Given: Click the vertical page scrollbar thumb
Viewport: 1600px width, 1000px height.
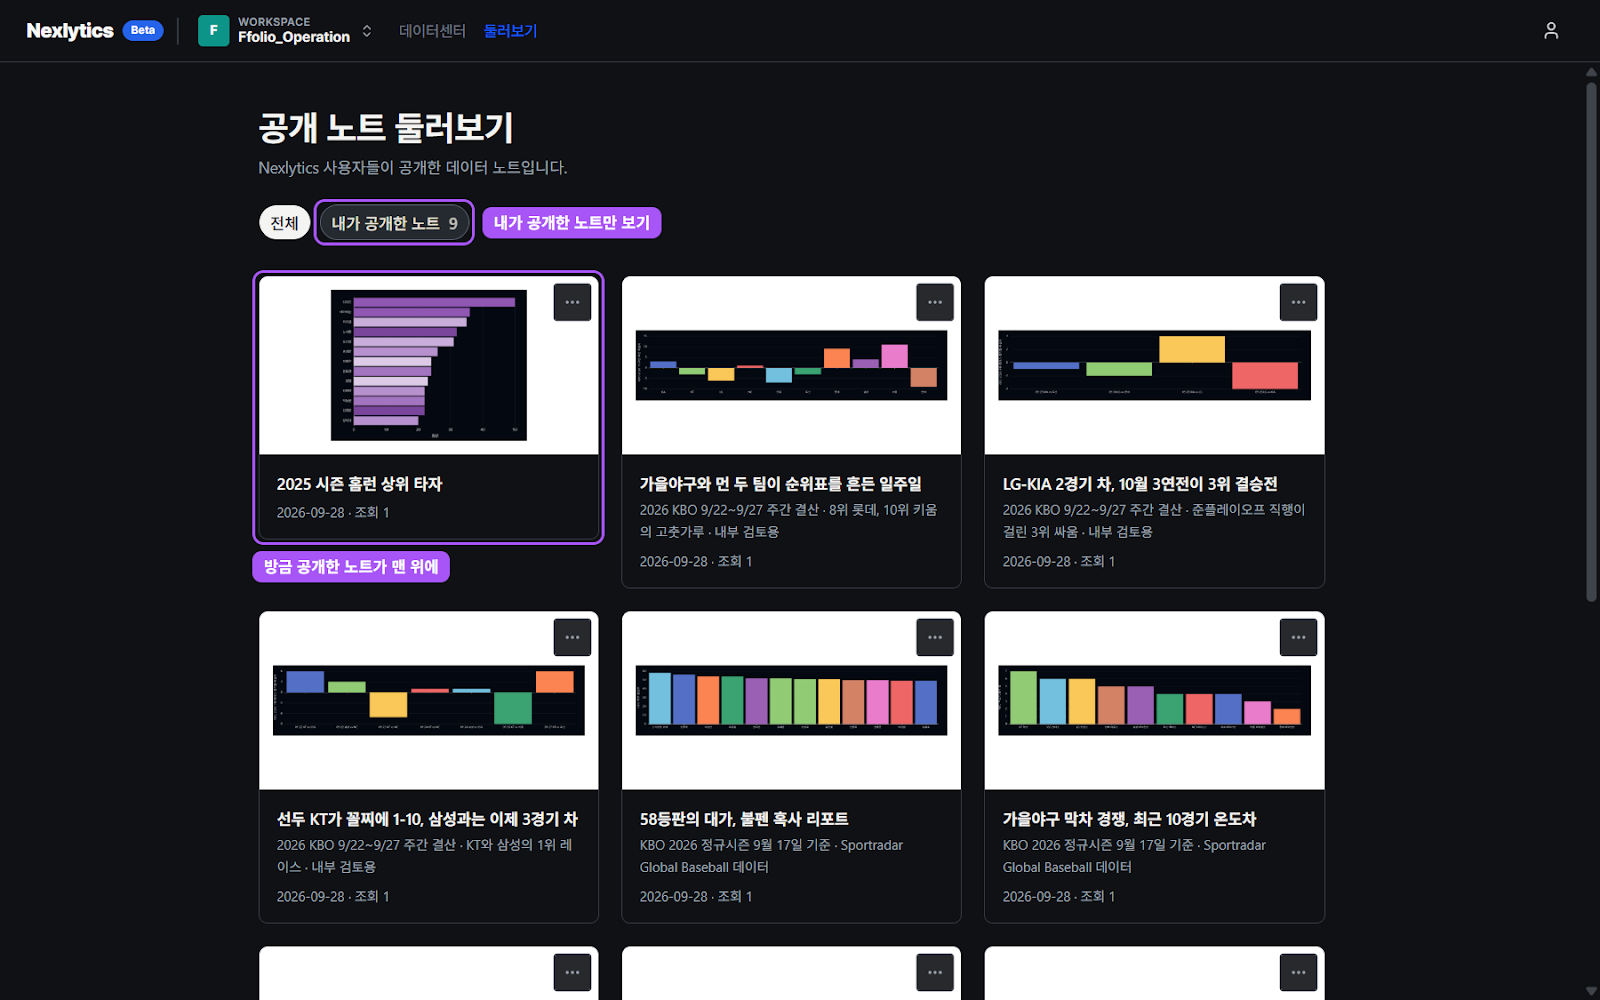Looking at the screenshot, I should click(1591, 342).
